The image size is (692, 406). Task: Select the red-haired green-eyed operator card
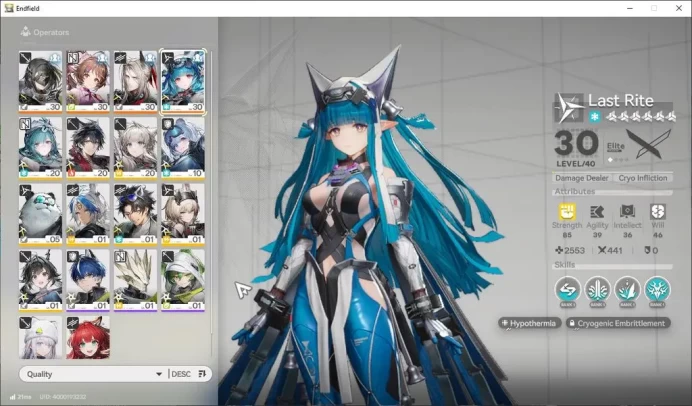(x=88, y=338)
